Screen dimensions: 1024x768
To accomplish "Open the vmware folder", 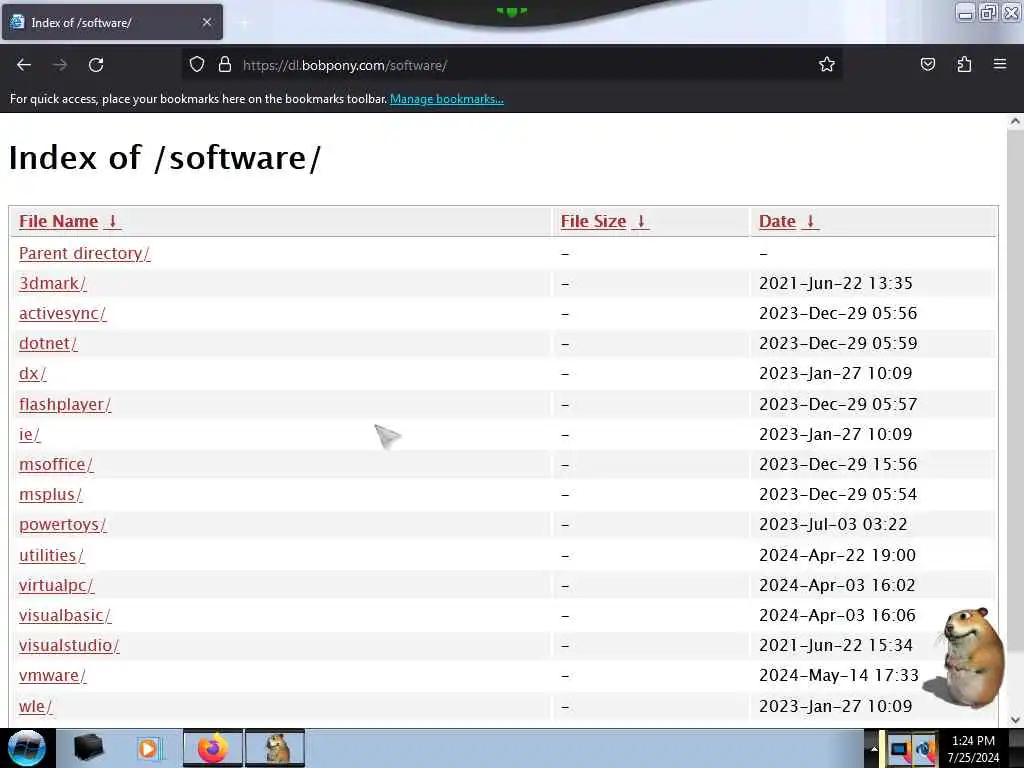I will 52,675.
